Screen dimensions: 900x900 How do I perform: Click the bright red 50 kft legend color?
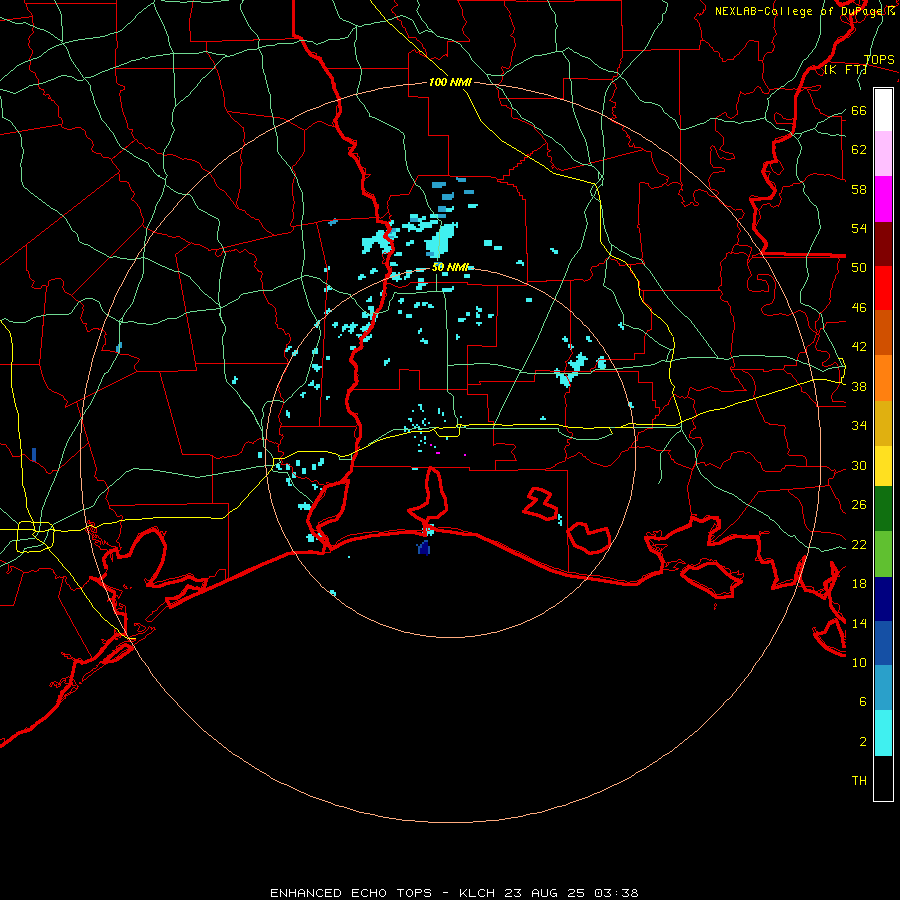883,288
